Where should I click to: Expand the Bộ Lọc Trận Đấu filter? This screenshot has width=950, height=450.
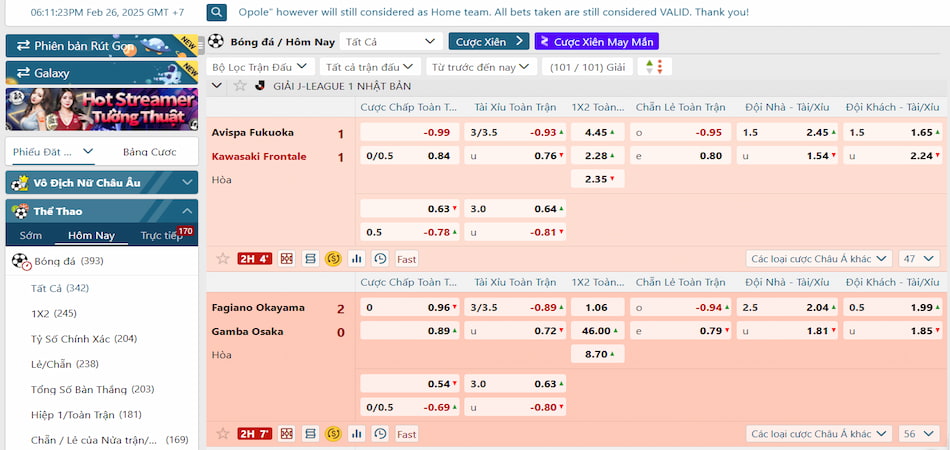pyautogui.click(x=261, y=67)
